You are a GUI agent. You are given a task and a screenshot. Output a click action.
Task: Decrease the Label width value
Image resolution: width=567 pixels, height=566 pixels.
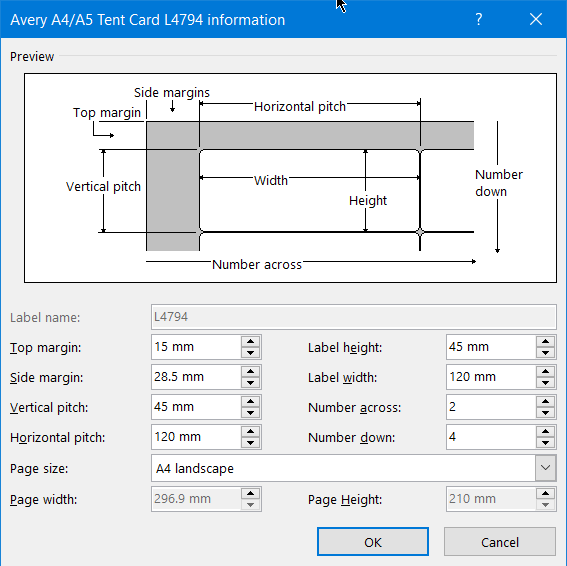546,383
